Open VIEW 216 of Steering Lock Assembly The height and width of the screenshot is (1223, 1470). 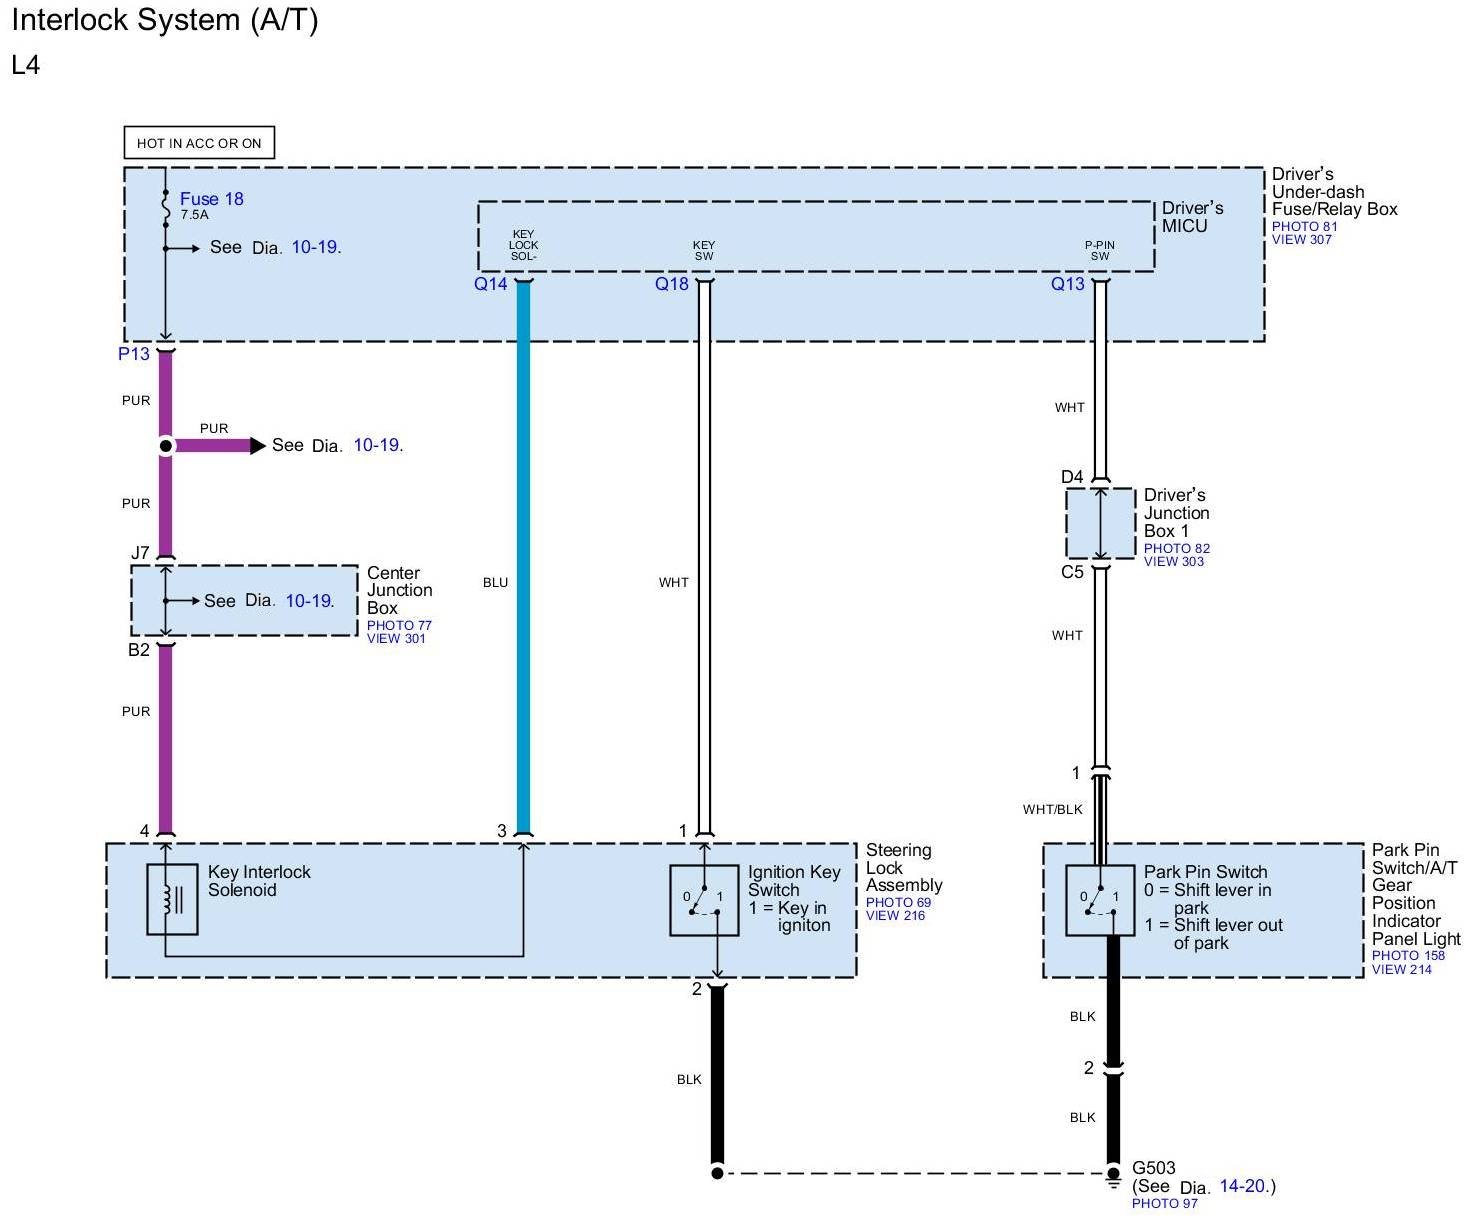coord(895,916)
